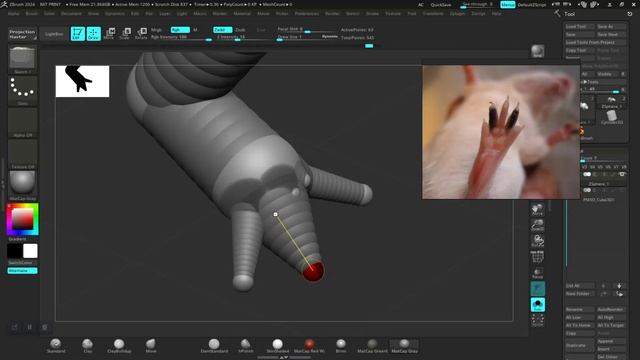The height and width of the screenshot is (360, 640).
Task: Apply MatCap Red Wax material
Action: [309, 345]
